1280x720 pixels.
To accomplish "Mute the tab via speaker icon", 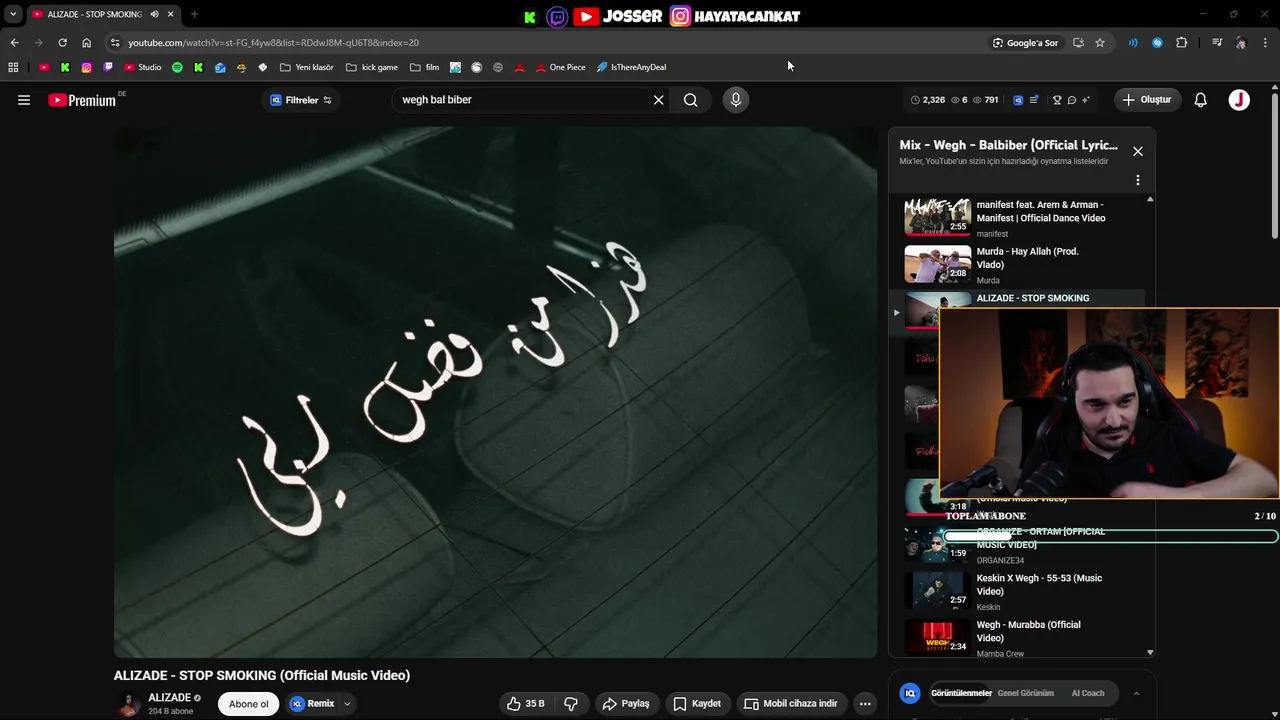I will 154,14.
